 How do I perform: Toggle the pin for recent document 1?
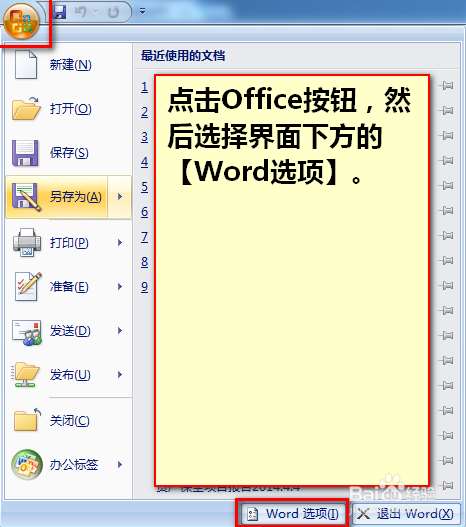point(447,86)
